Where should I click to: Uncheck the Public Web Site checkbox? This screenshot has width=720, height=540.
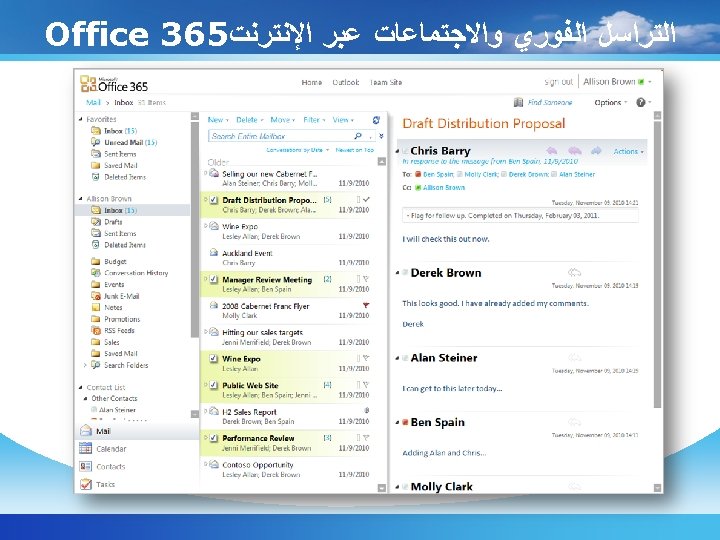[x=214, y=385]
